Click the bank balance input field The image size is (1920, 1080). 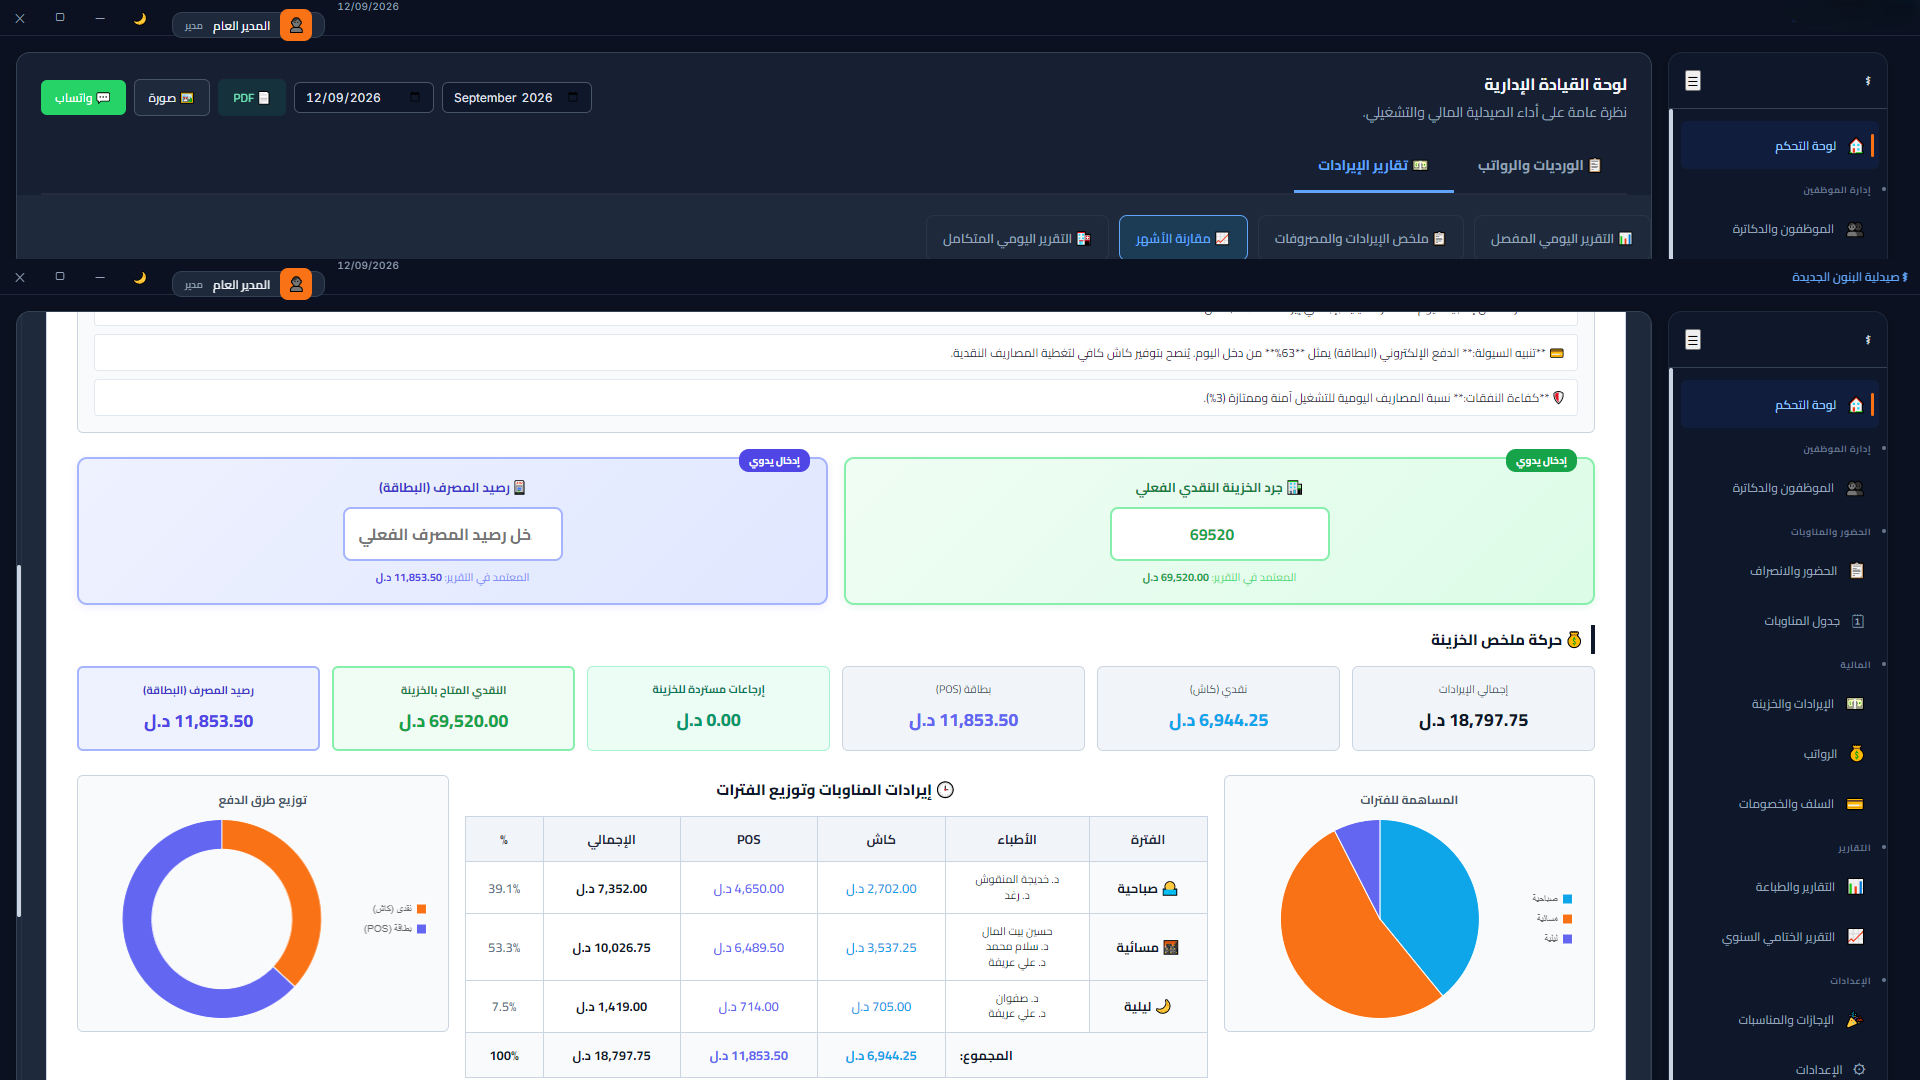(452, 534)
